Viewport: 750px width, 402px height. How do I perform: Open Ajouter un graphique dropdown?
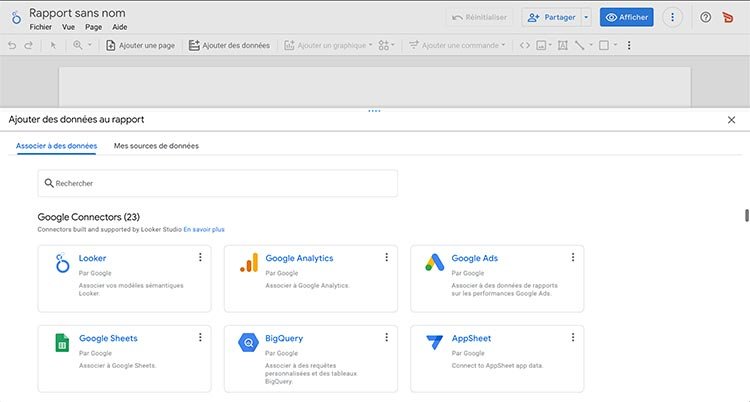tap(328, 45)
